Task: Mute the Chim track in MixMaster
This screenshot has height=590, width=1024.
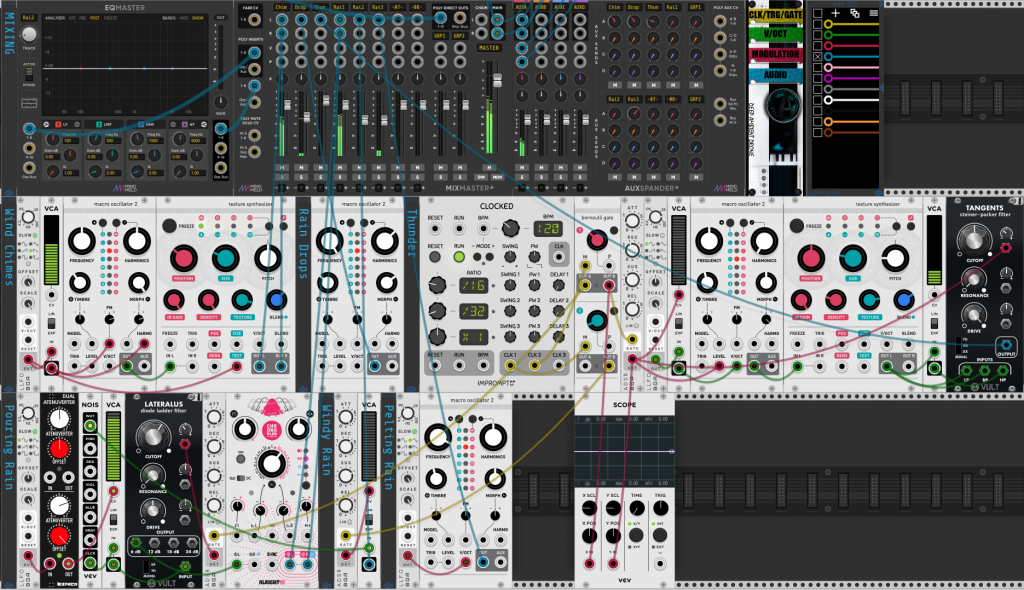Action: [282, 168]
